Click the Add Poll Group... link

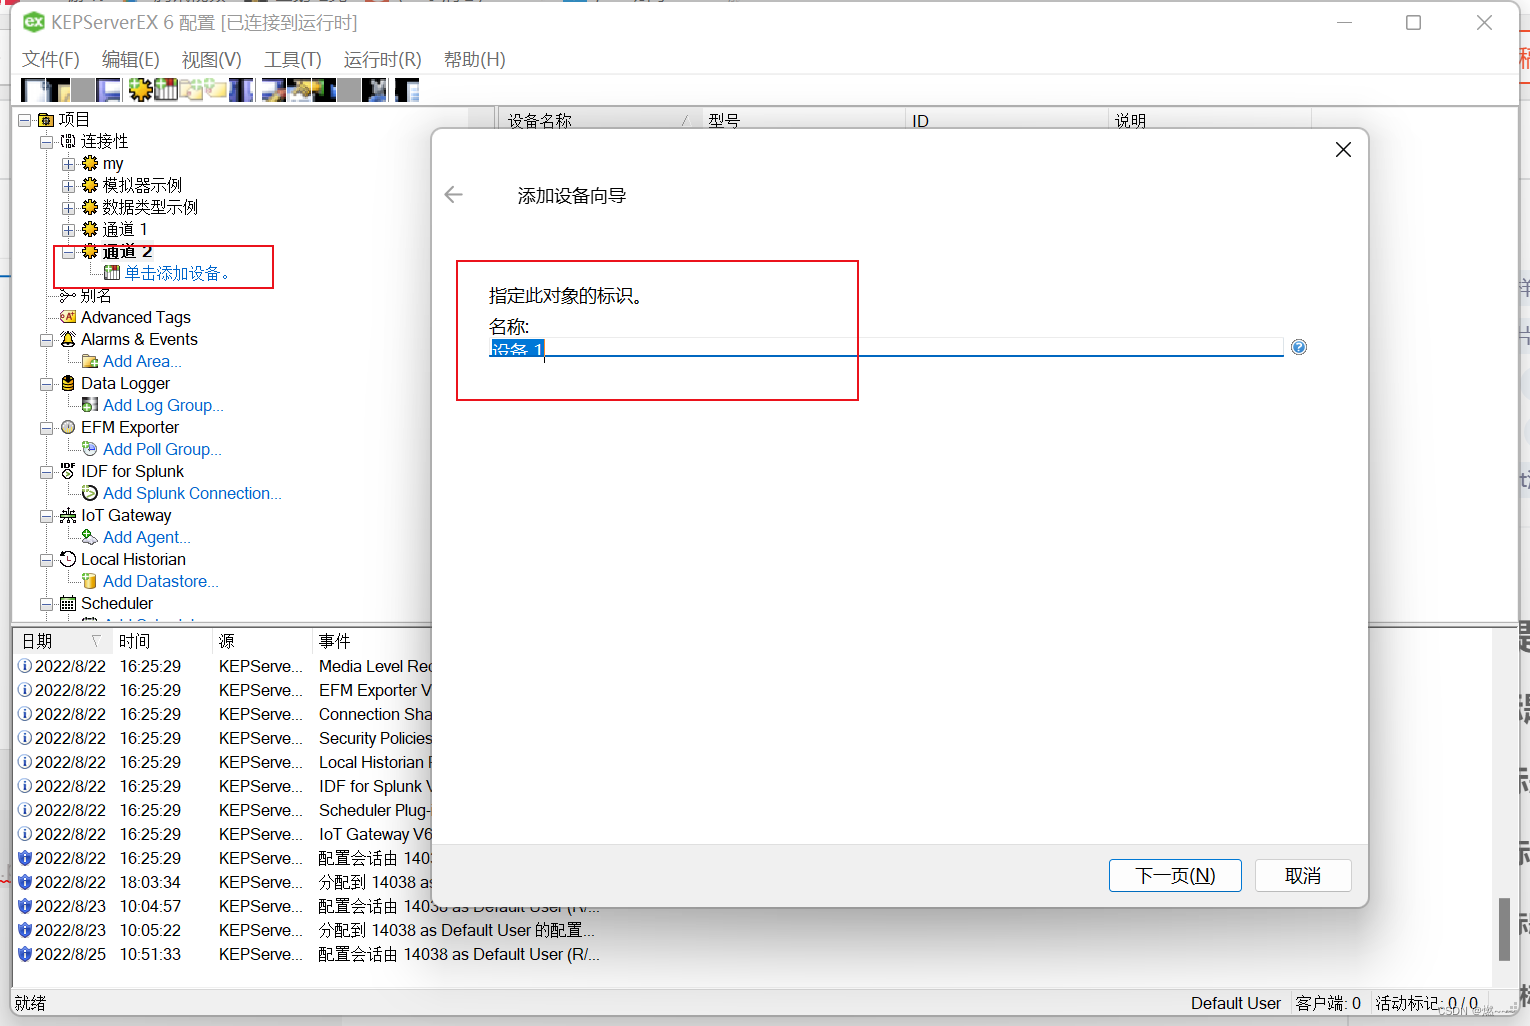tap(162, 449)
